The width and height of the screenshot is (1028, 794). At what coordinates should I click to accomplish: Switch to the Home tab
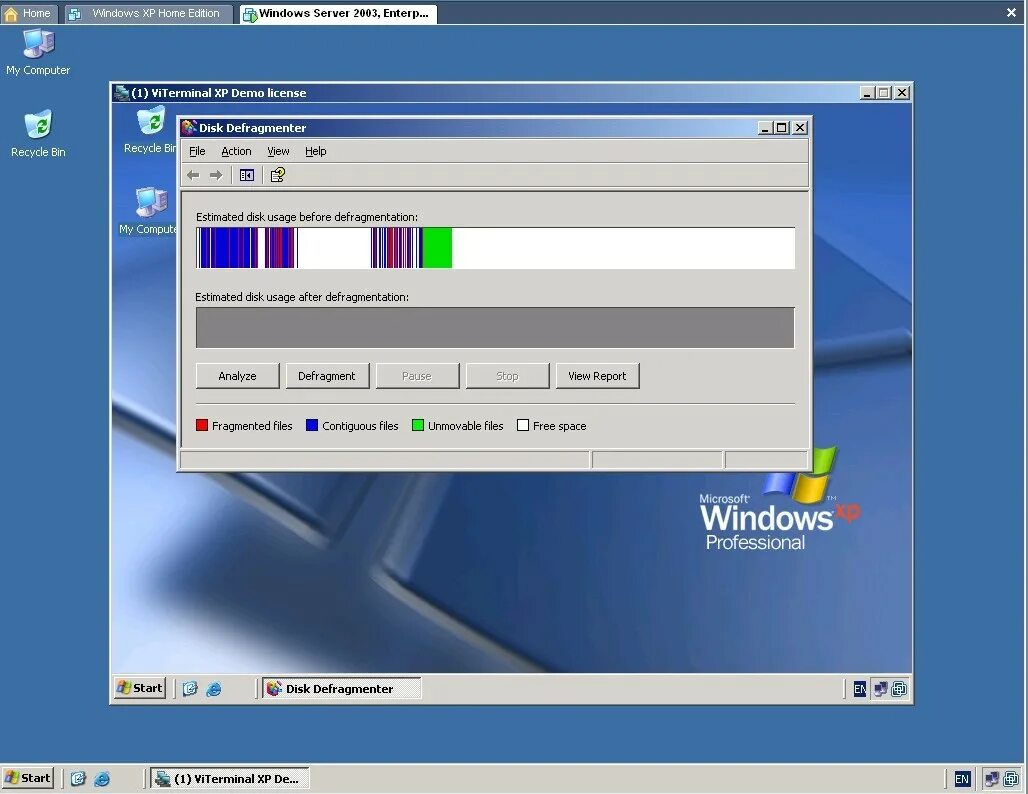[30, 13]
